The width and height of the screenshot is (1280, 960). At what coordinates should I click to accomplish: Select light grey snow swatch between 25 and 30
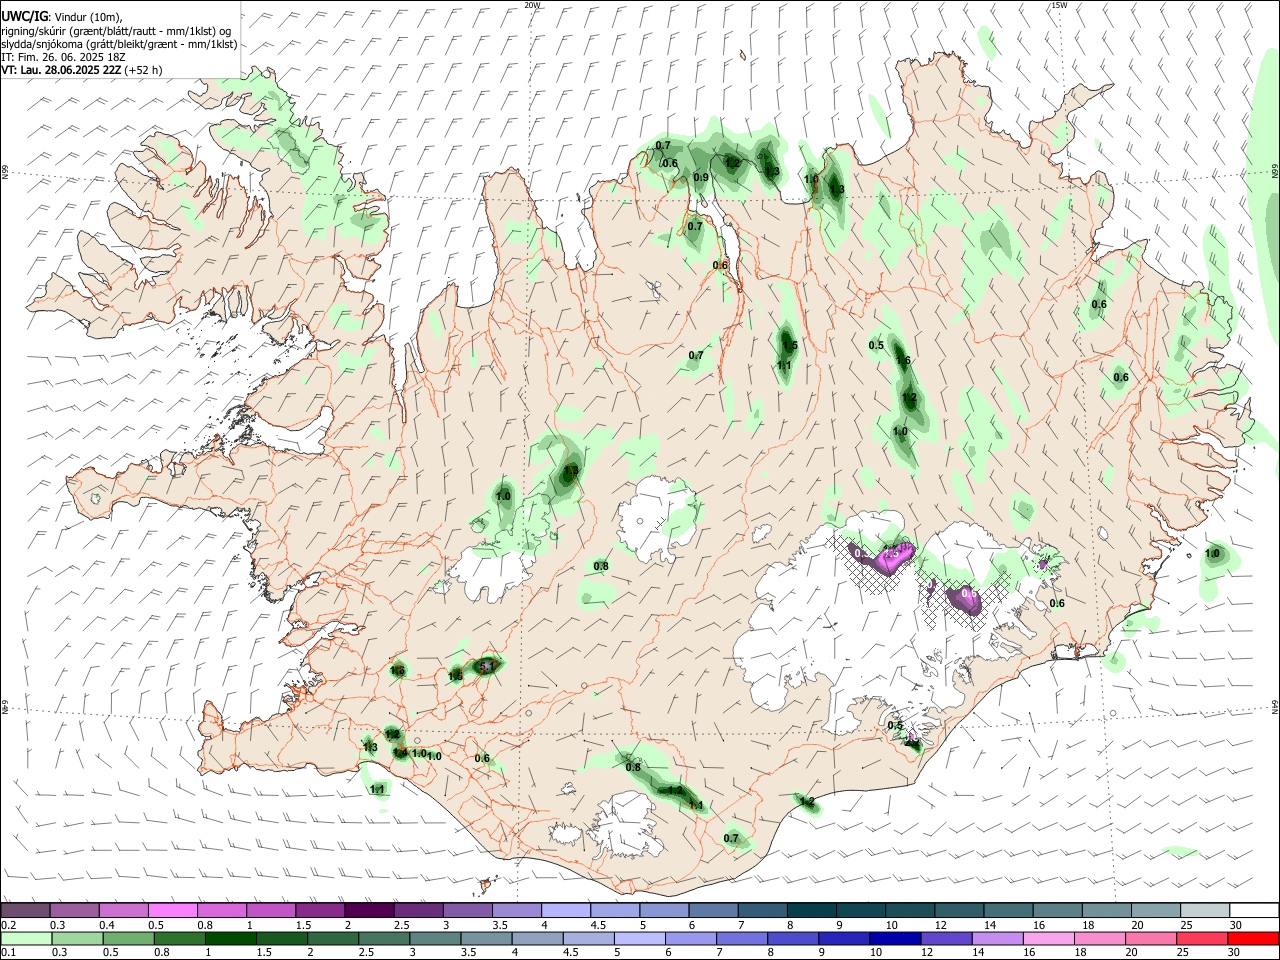point(1206,911)
